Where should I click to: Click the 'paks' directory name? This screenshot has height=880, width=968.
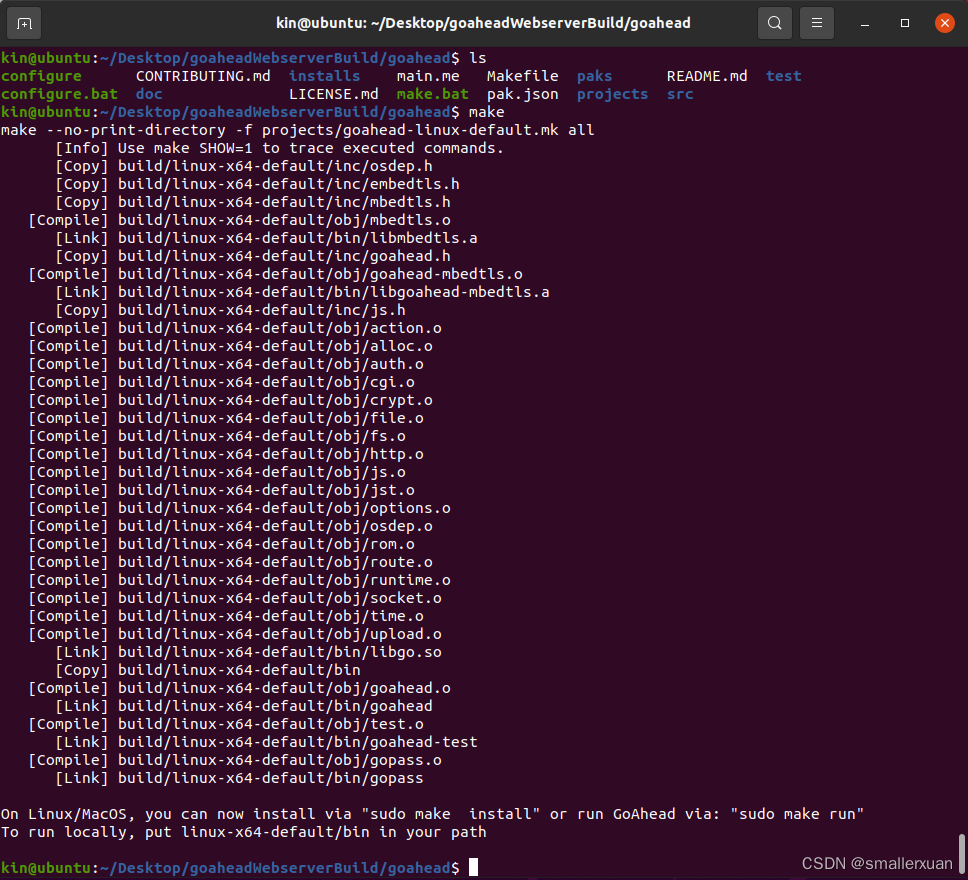pyautogui.click(x=595, y=76)
